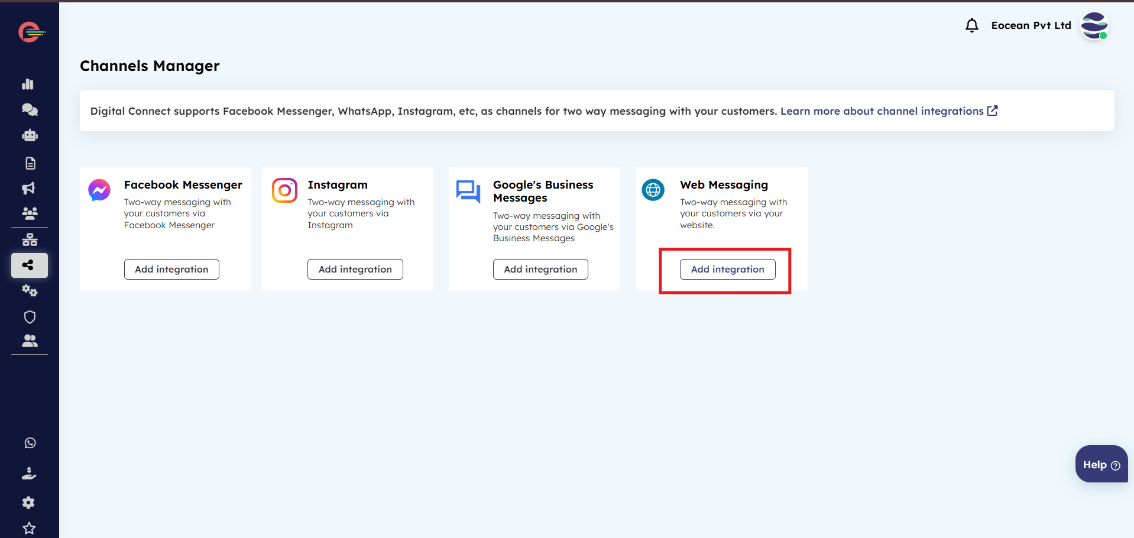The width and height of the screenshot is (1134, 538).
Task: Open the hierarchy network sidebar icon
Action: 29,239
